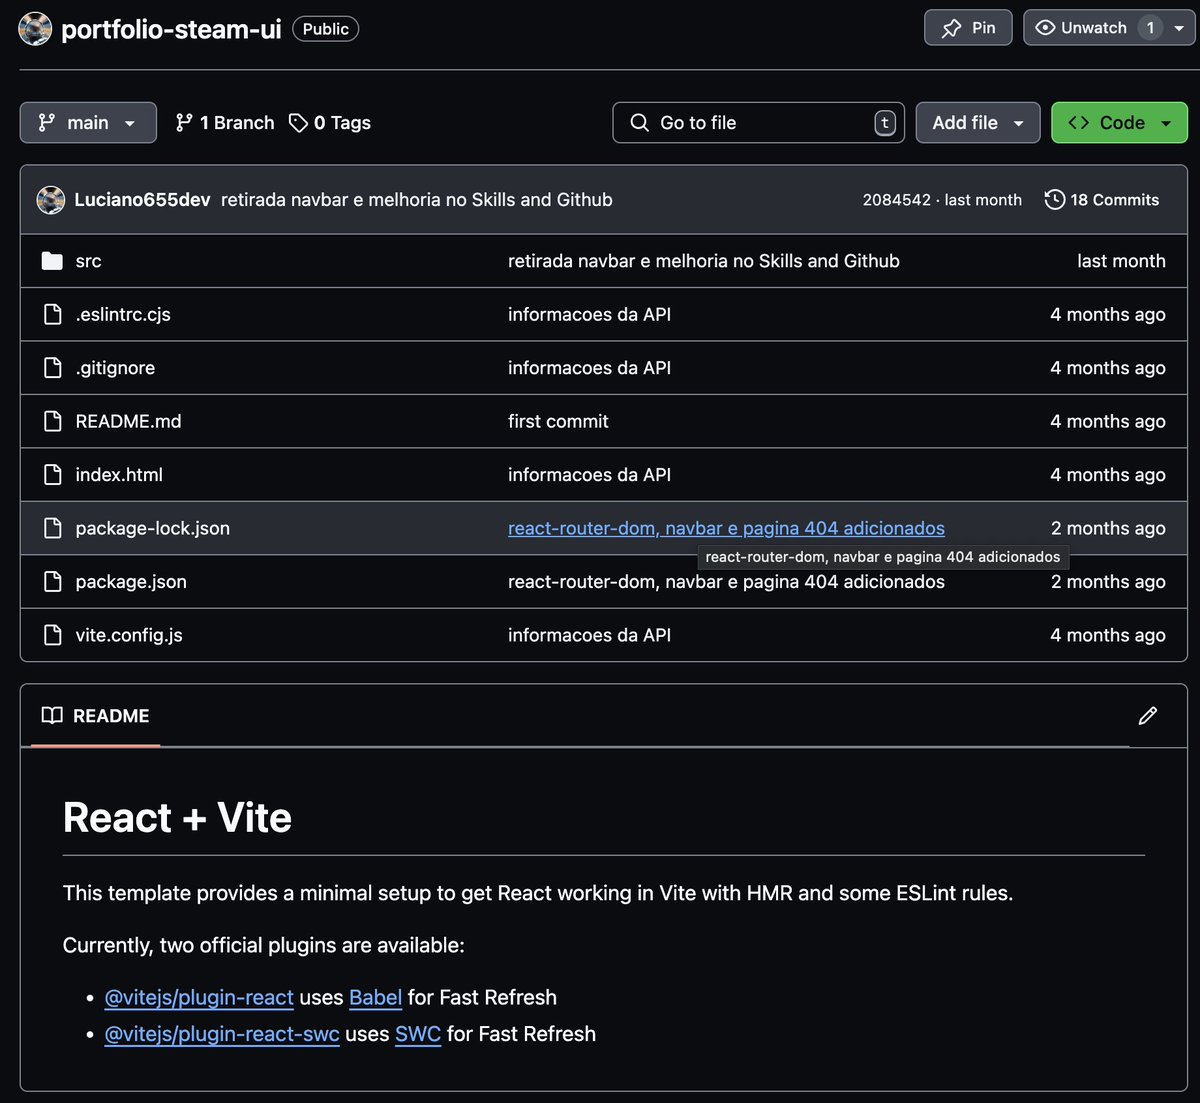This screenshot has height=1103, width=1200.
Task: Open 'informacoes da API' commit for .gitignore
Action: [589, 368]
